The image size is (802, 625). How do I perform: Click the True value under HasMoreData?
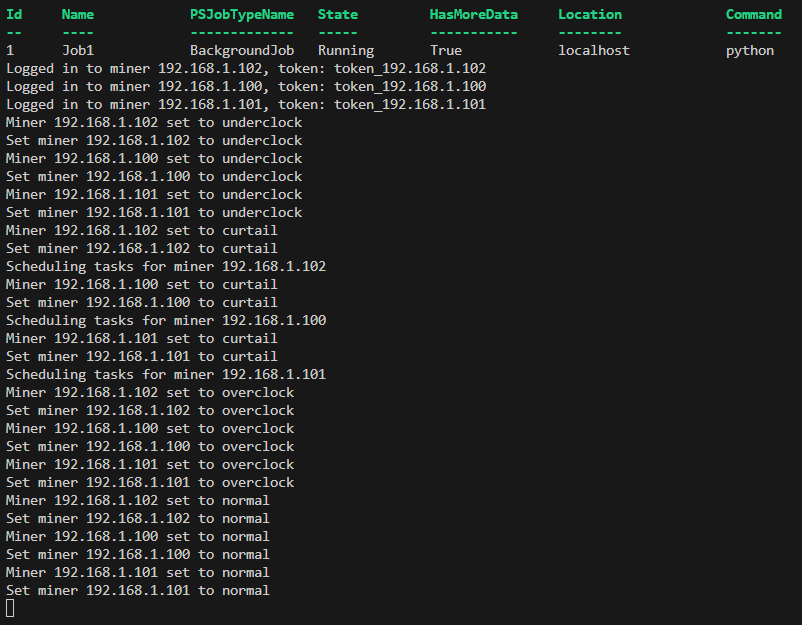tap(446, 50)
